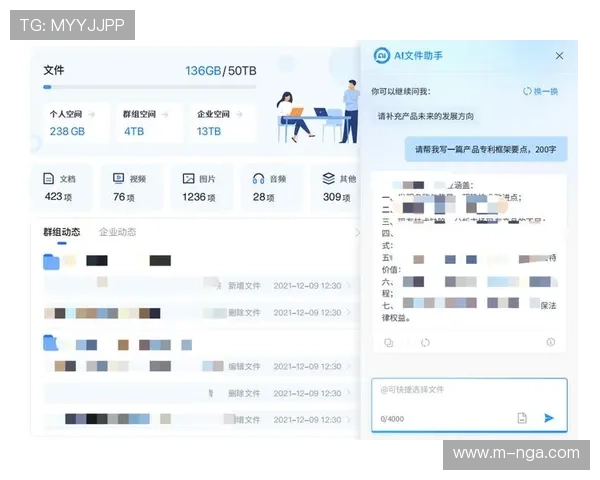Open 个人空间 238 GB card
Viewport: 600px width, 480px height.
[77, 123]
